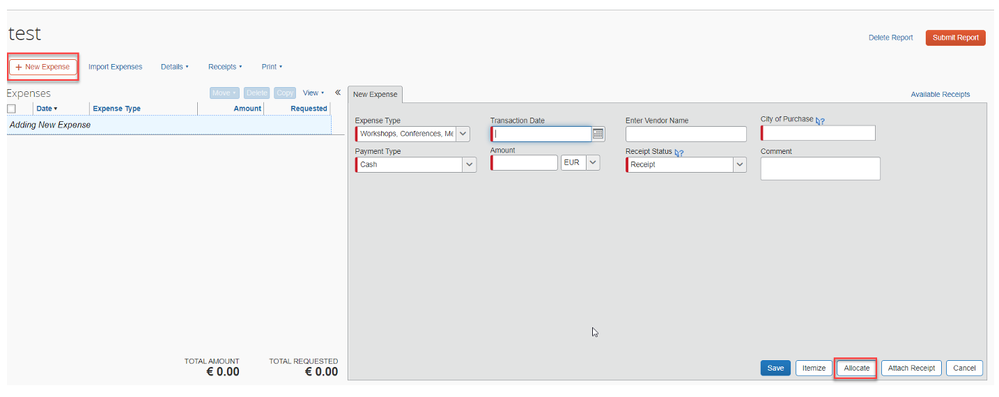
Task: Expand the Receipt Status dropdown arrow
Action: pos(740,164)
